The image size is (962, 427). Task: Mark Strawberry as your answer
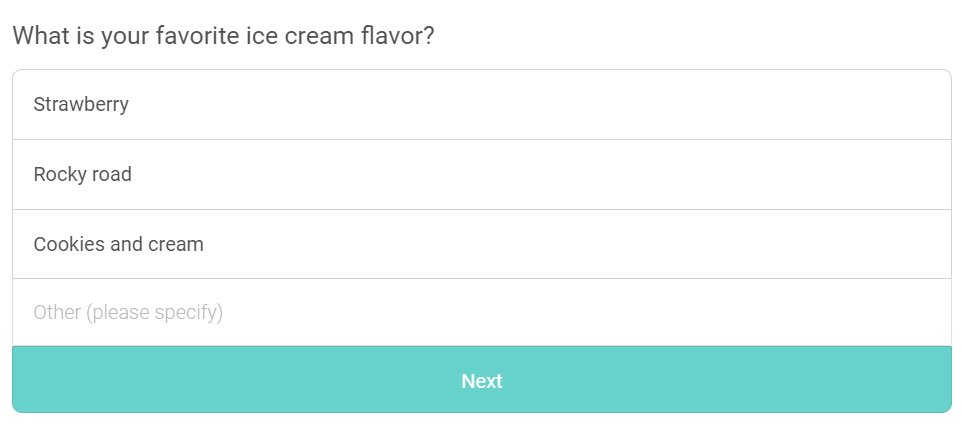482,104
